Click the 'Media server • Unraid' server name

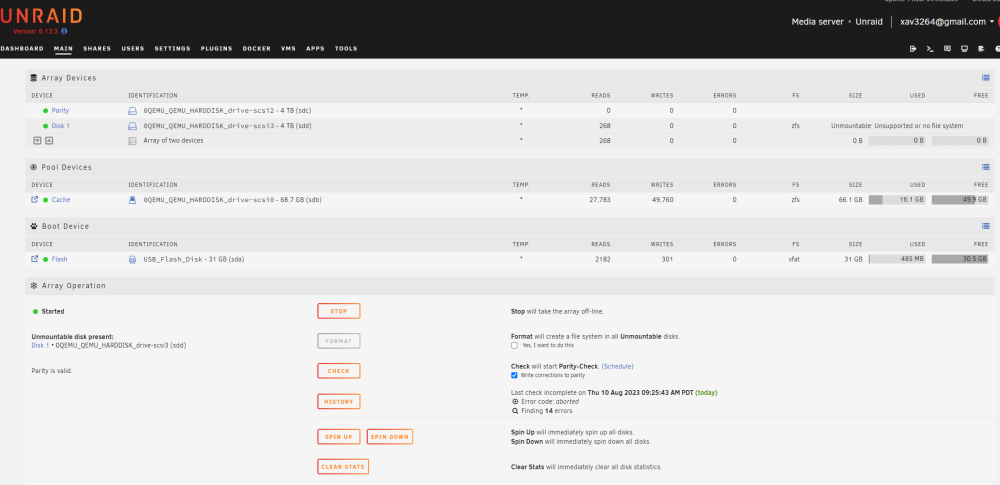tap(837, 22)
